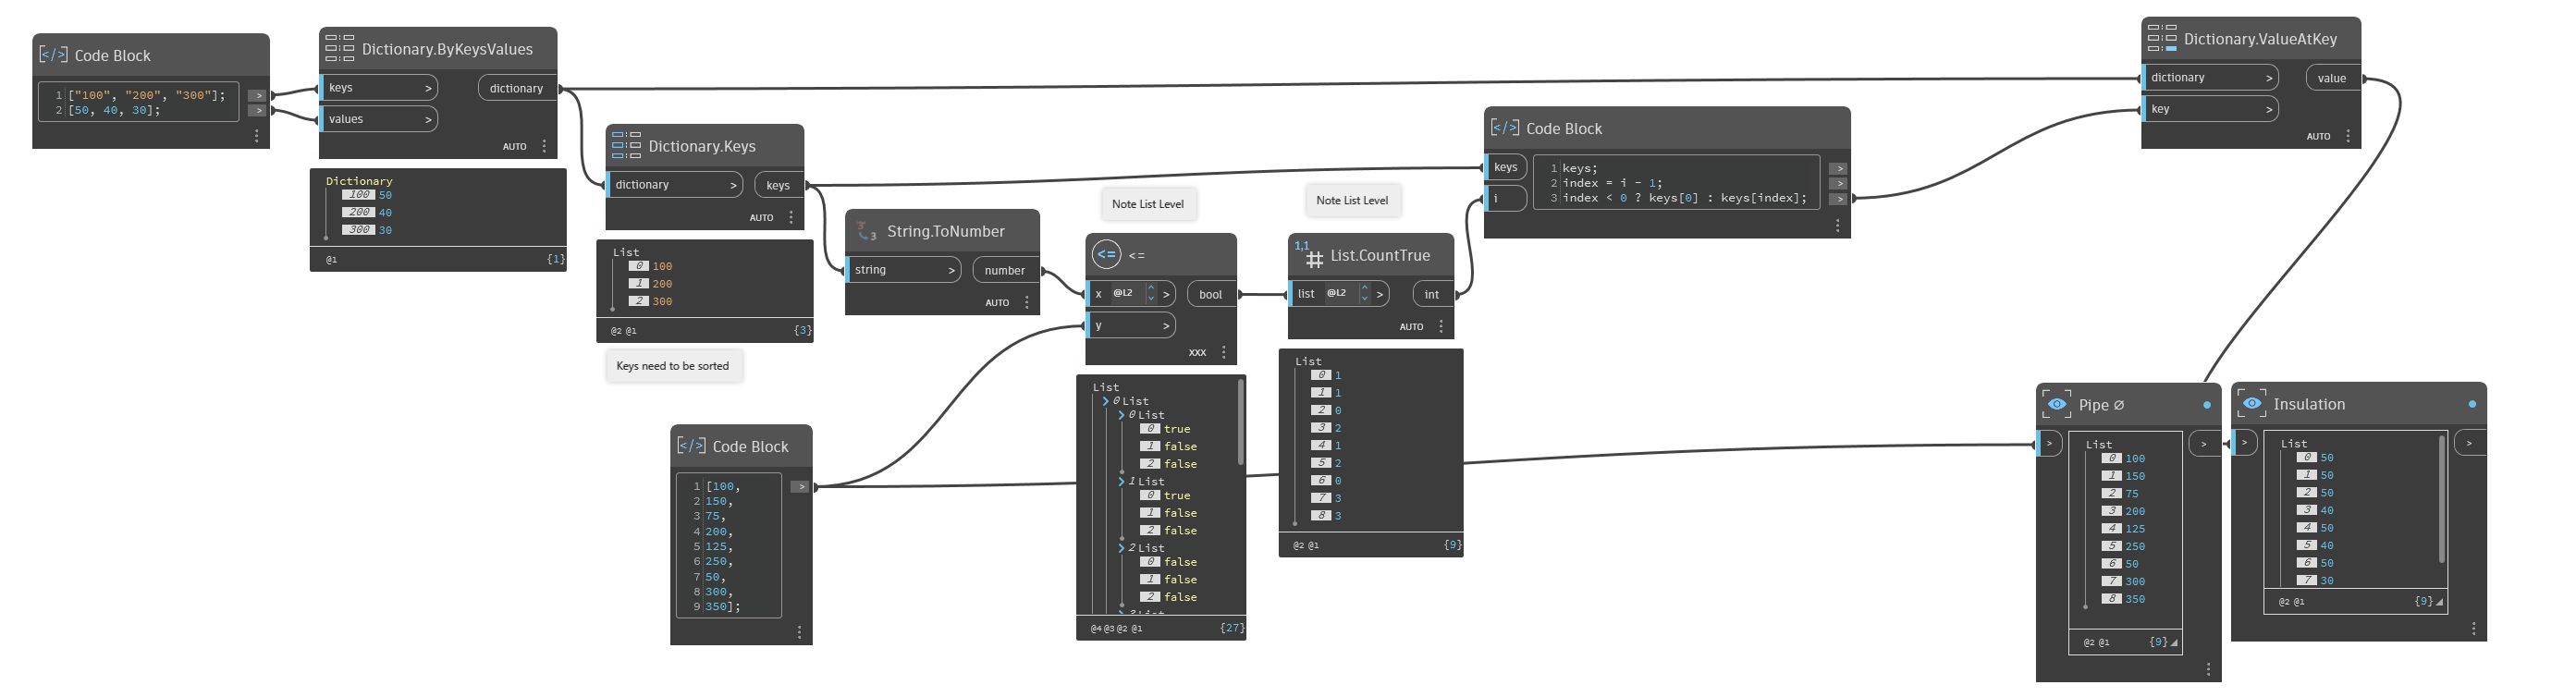The height and width of the screenshot is (697, 2576).
Task: Open the three-dot menu on List.CountTrue
Action: 1441,326
